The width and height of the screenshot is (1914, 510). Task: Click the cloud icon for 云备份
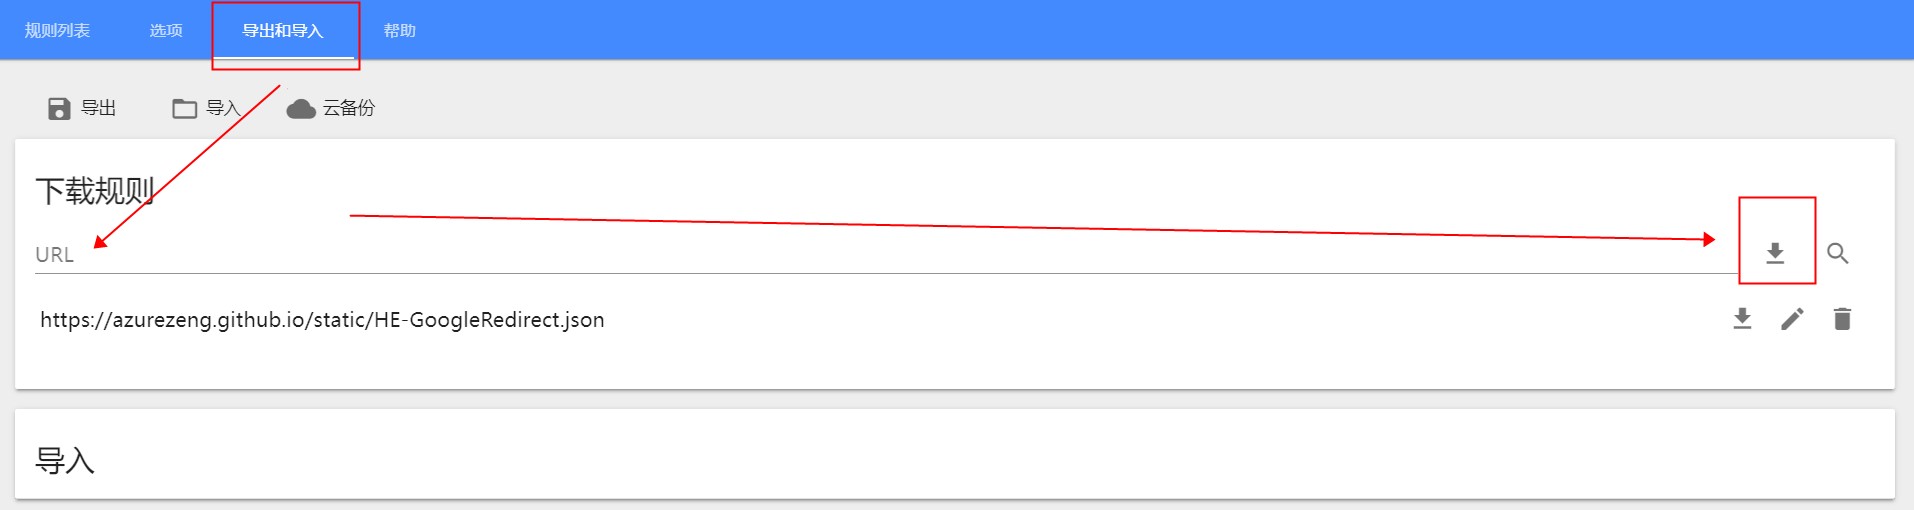(x=301, y=109)
